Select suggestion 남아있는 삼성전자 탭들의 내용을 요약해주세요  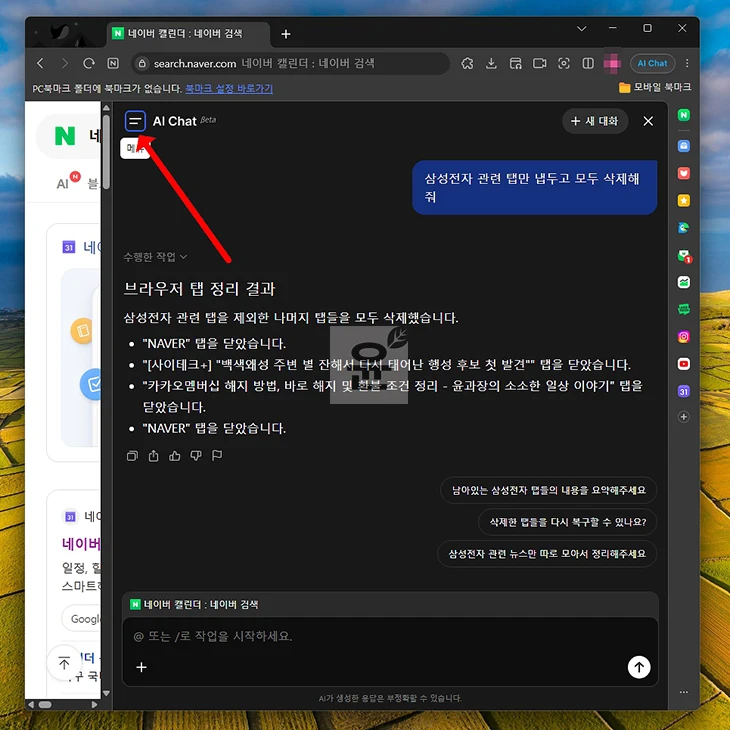(x=548, y=490)
